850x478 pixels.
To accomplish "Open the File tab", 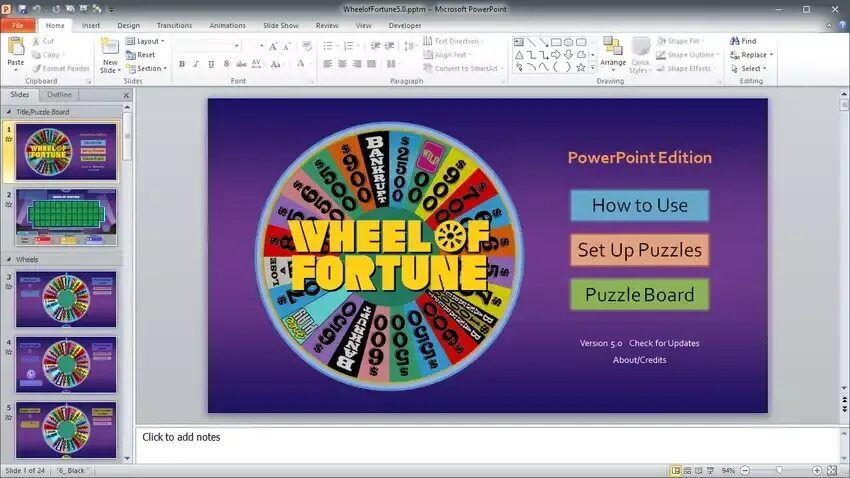I will [x=18, y=25].
